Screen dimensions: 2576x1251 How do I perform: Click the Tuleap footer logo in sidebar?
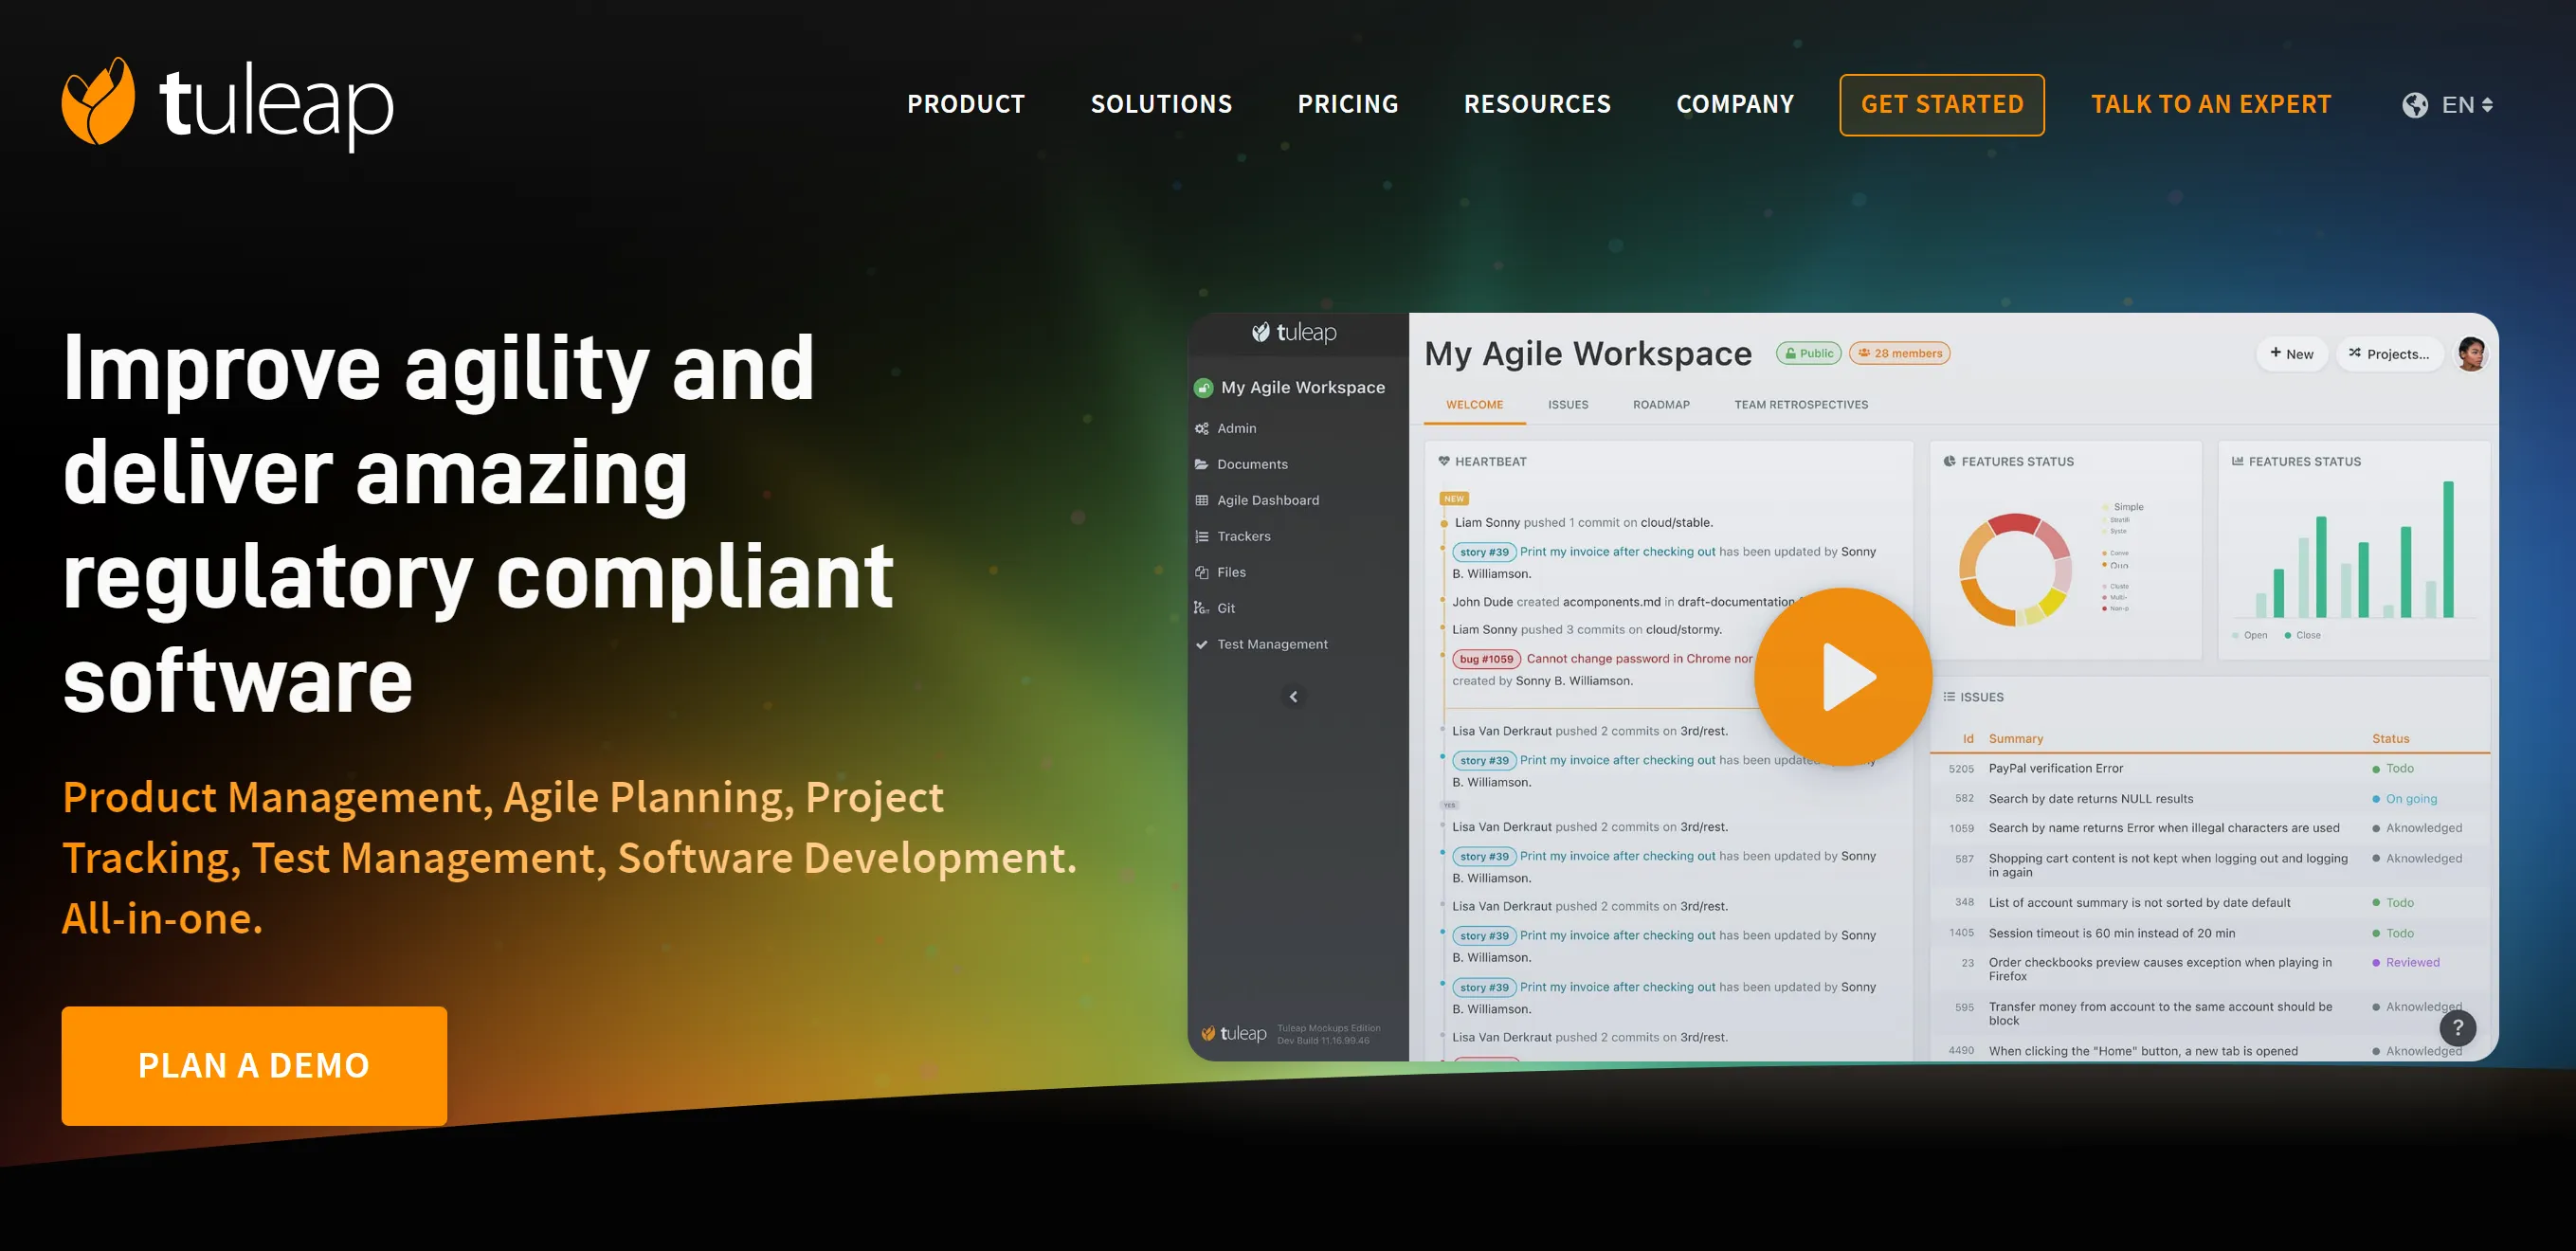(x=1233, y=1033)
